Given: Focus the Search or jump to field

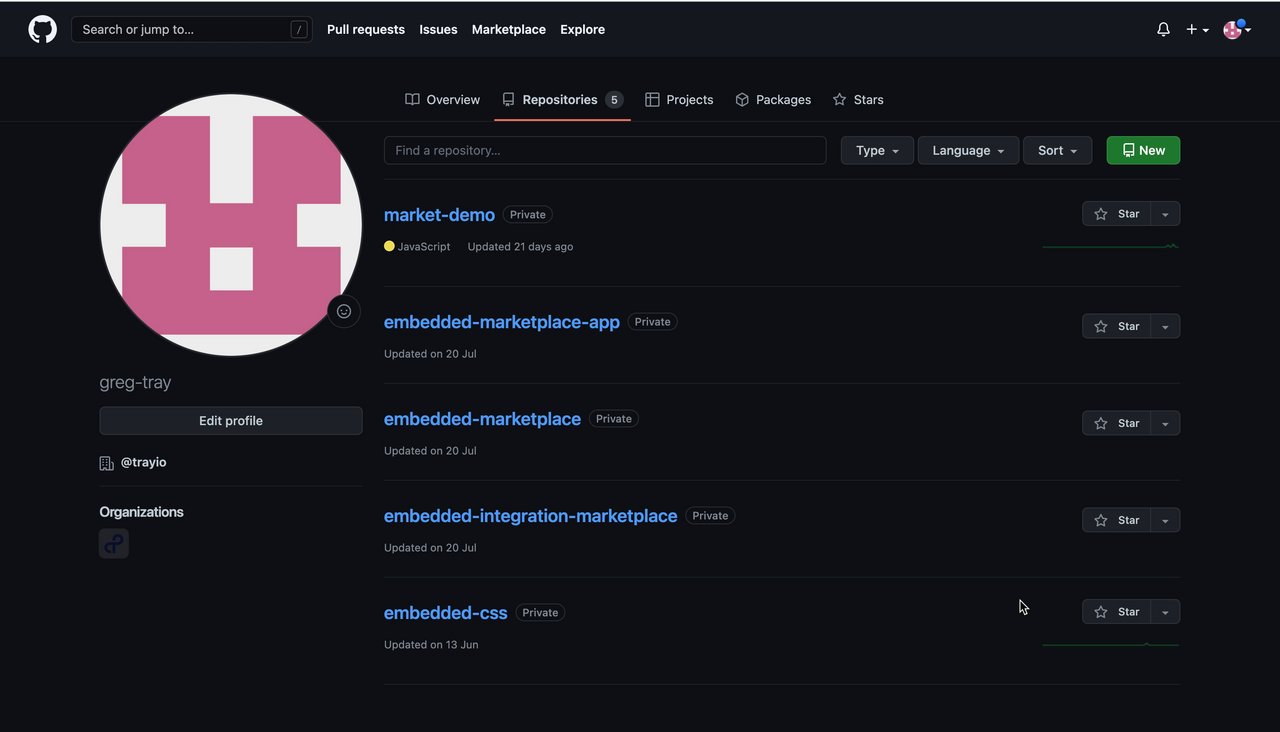Looking at the screenshot, I should [192, 30].
